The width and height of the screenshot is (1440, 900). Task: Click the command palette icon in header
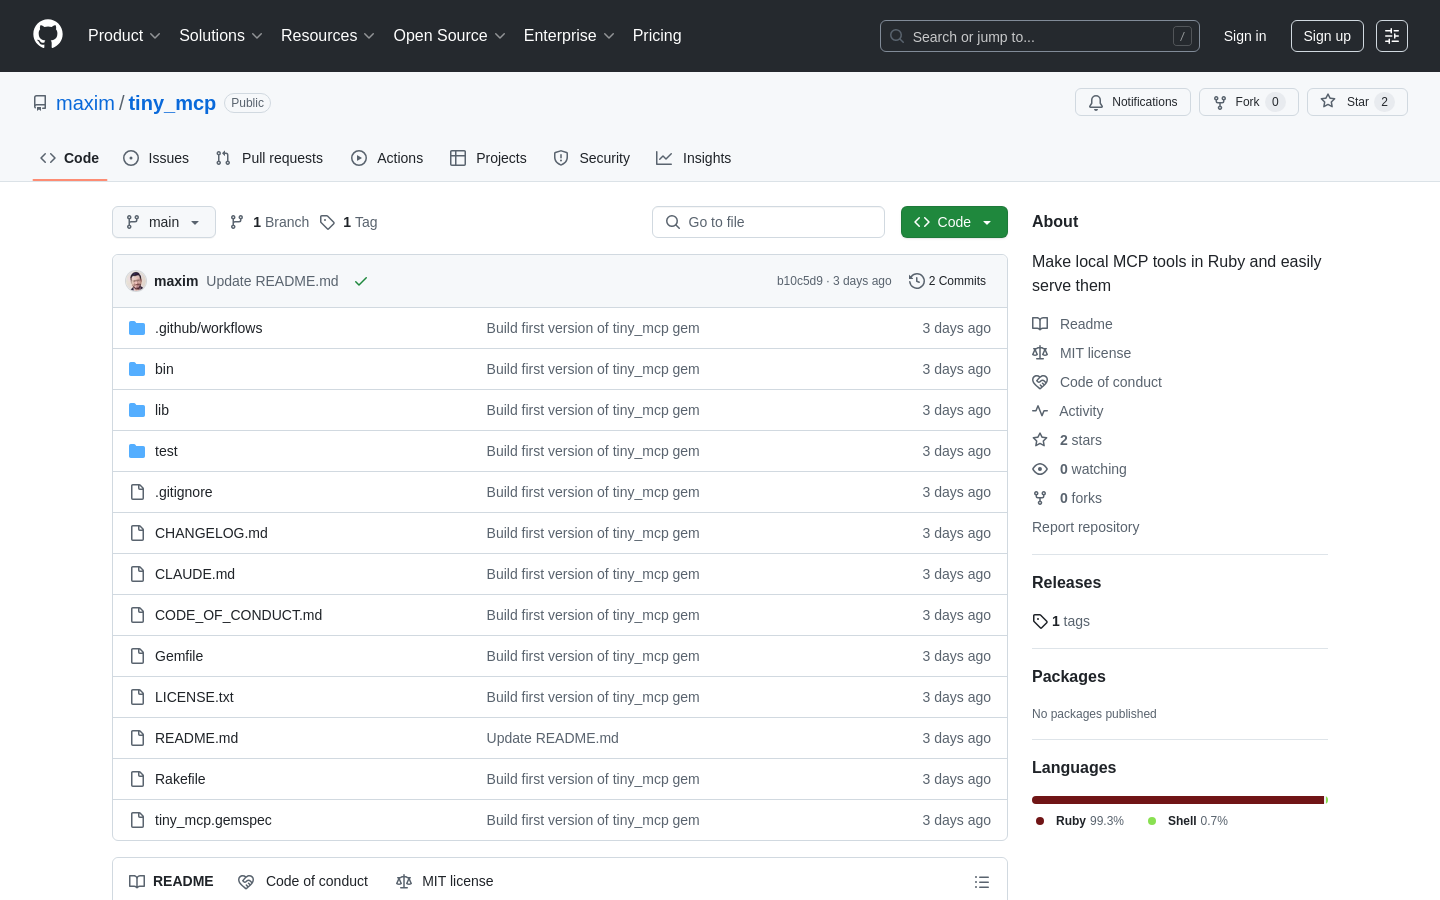tap(1392, 36)
